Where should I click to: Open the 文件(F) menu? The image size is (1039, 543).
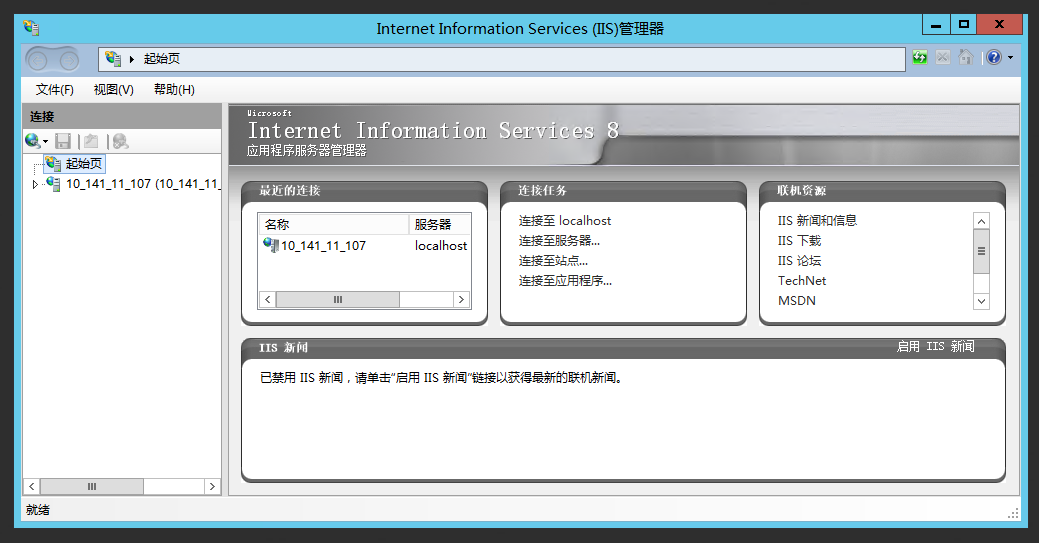point(55,90)
